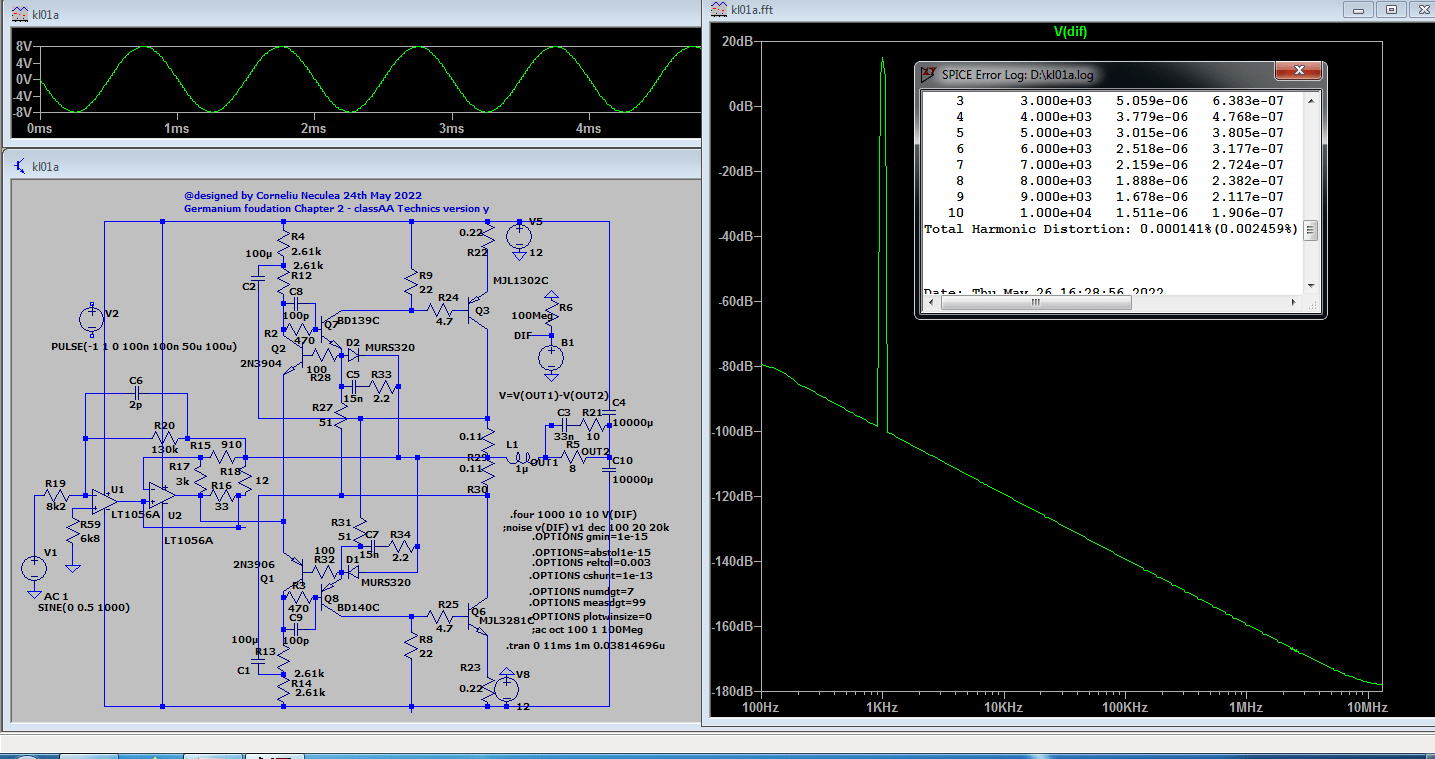The height and width of the screenshot is (759, 1435).
Task: Select the .tran 0 11ms 1m directive
Action: pyautogui.click(x=586, y=646)
